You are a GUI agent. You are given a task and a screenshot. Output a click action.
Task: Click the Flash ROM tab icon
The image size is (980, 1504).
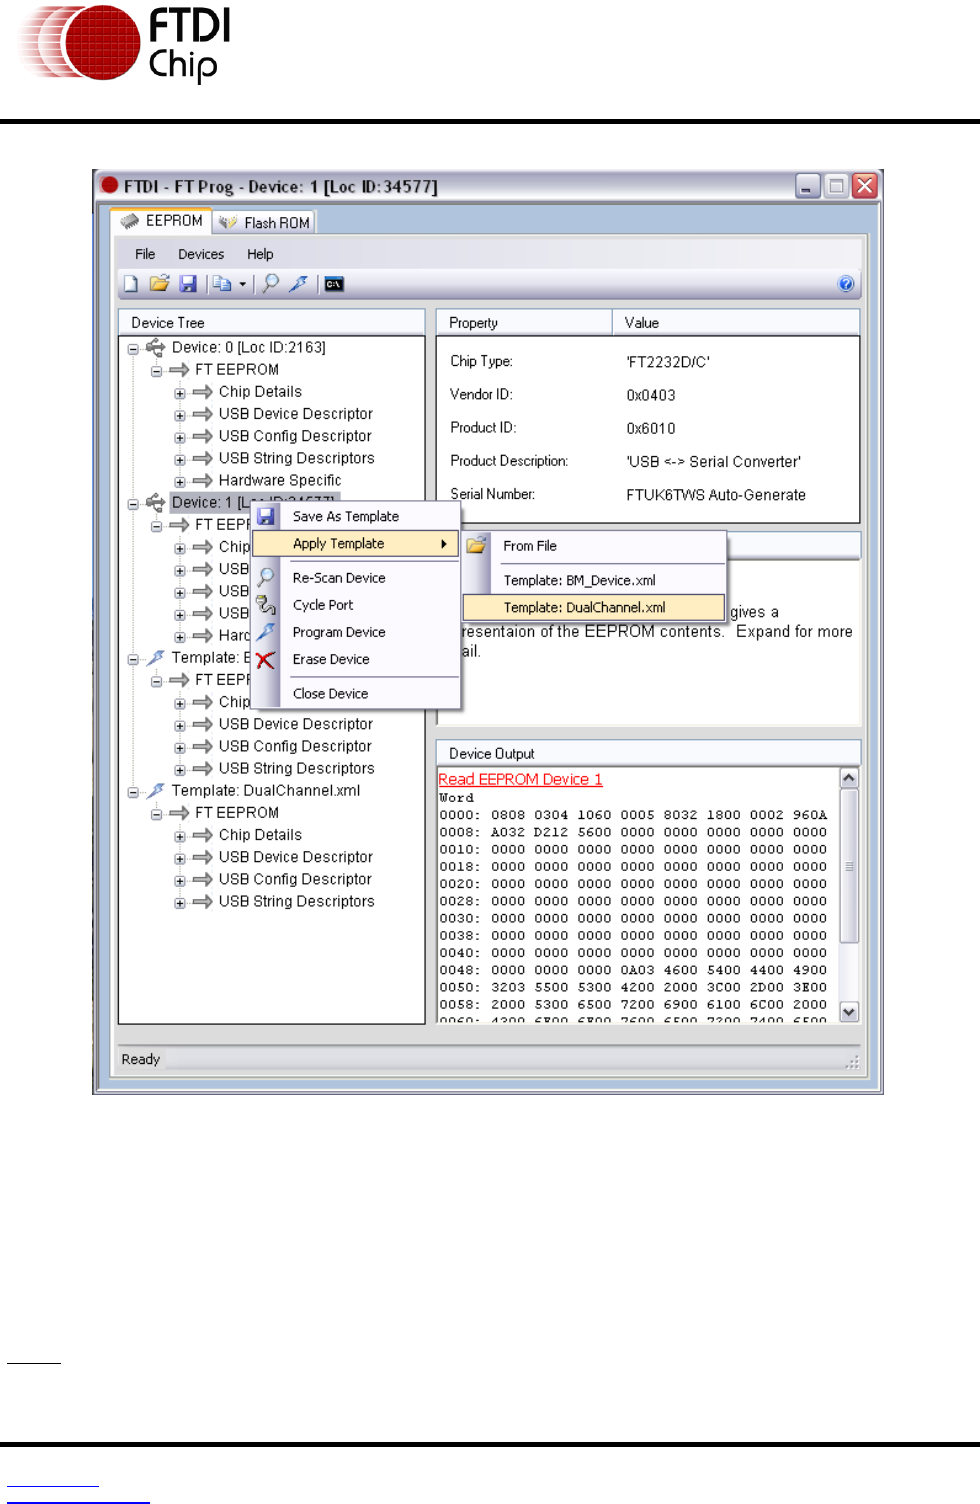(x=228, y=223)
